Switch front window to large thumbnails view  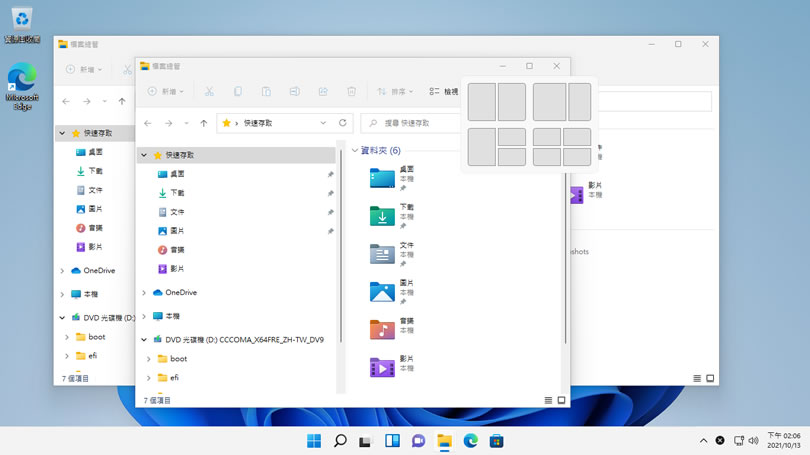coord(562,400)
